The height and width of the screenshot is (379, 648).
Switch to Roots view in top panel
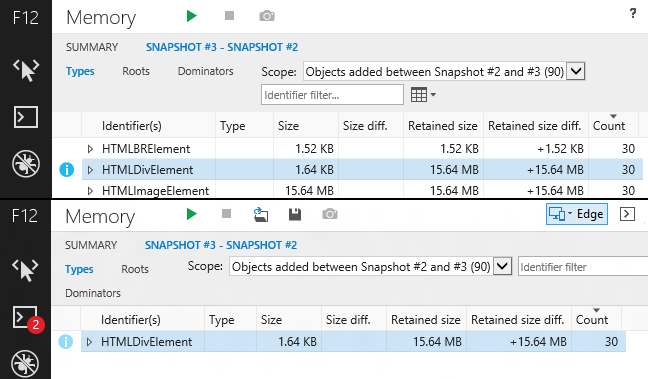136,71
